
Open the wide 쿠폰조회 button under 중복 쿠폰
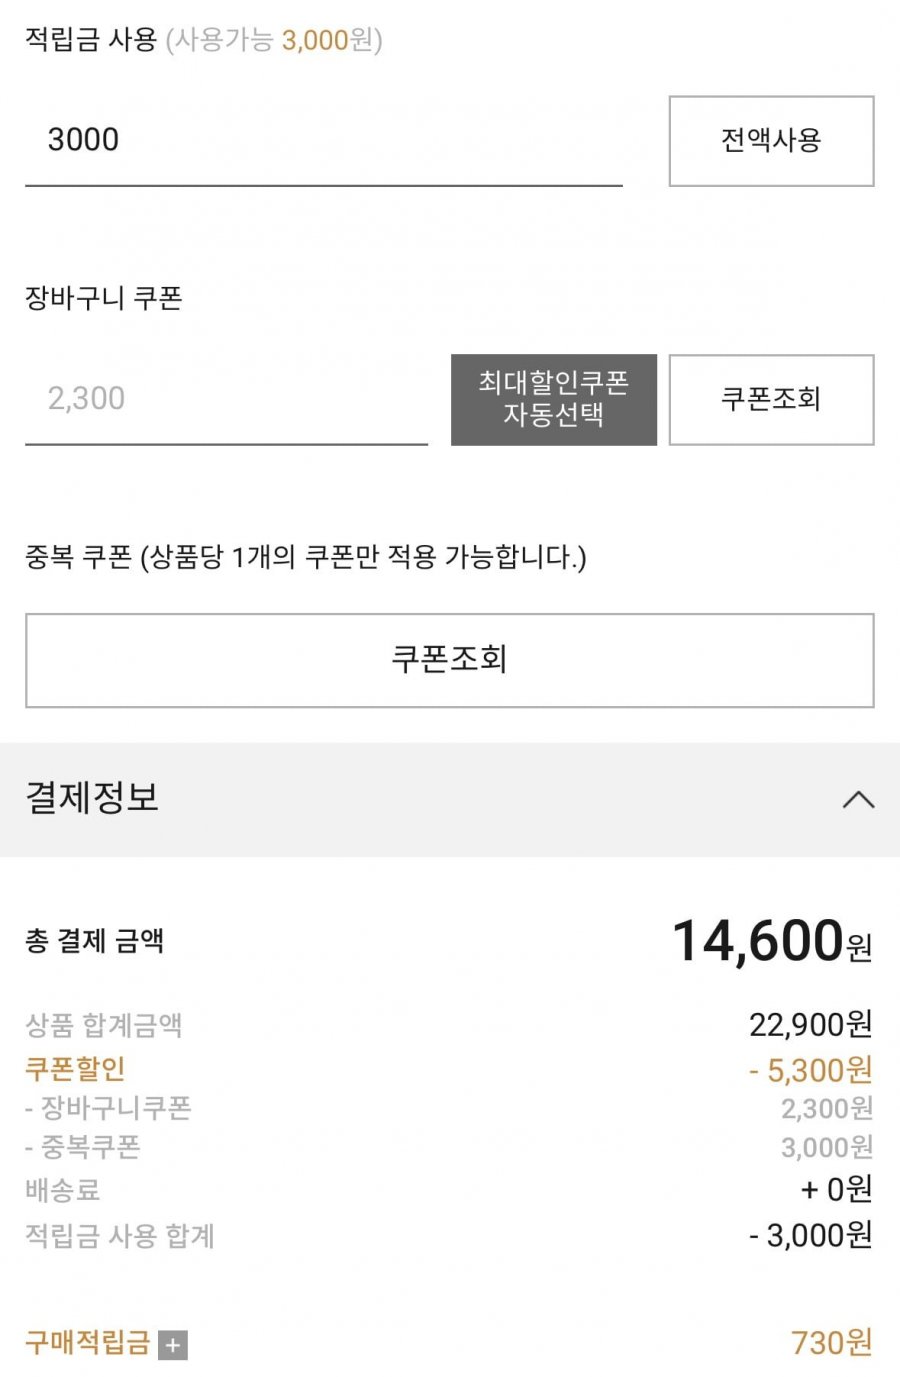click(449, 660)
